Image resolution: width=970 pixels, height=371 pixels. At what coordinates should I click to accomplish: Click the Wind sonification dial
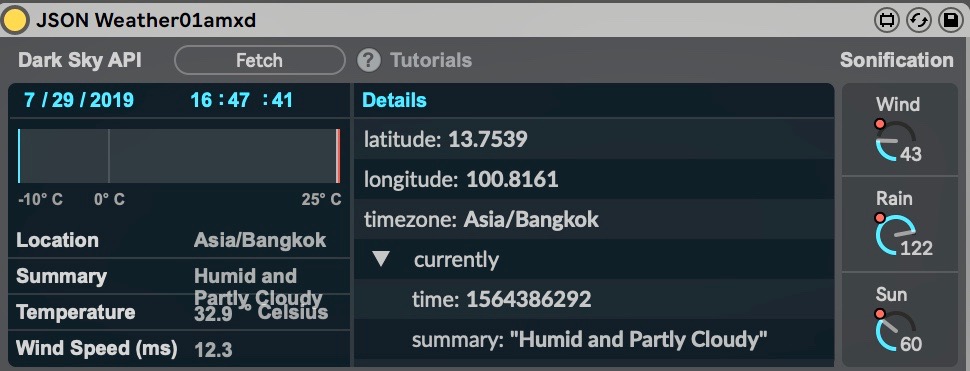coord(896,141)
